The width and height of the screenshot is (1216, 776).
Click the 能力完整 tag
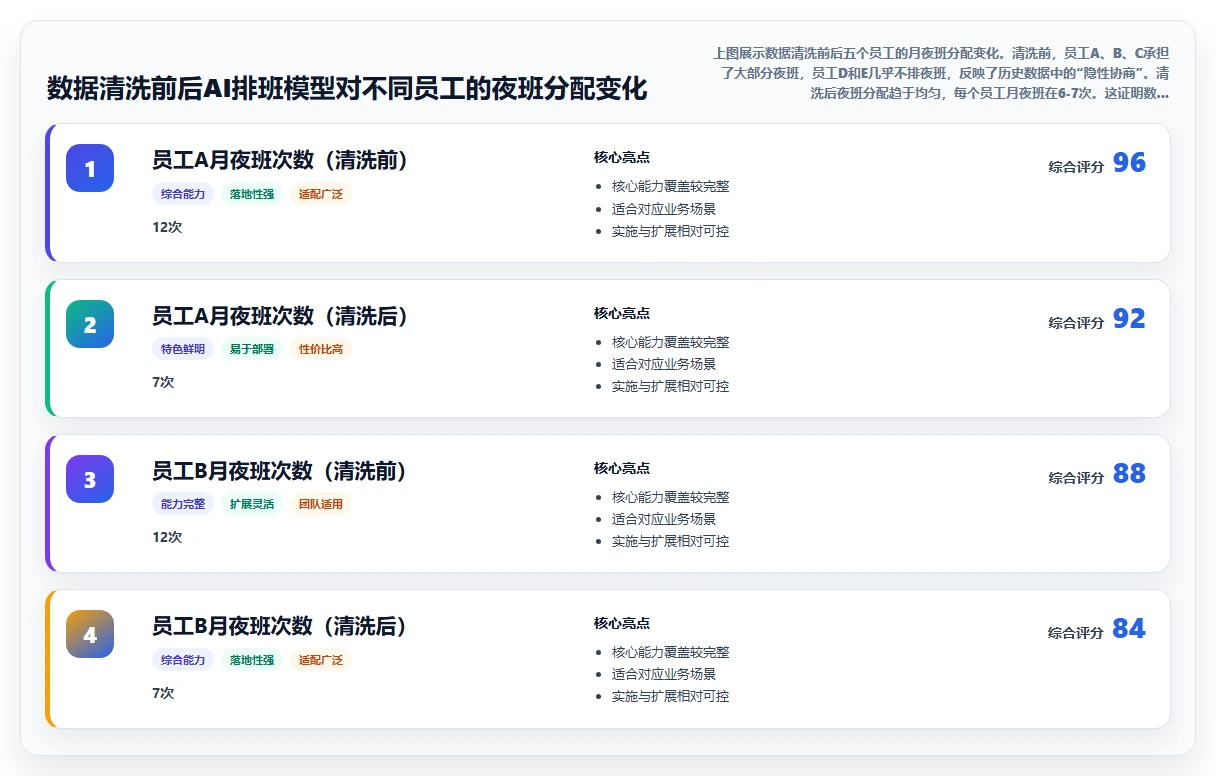tap(183, 504)
